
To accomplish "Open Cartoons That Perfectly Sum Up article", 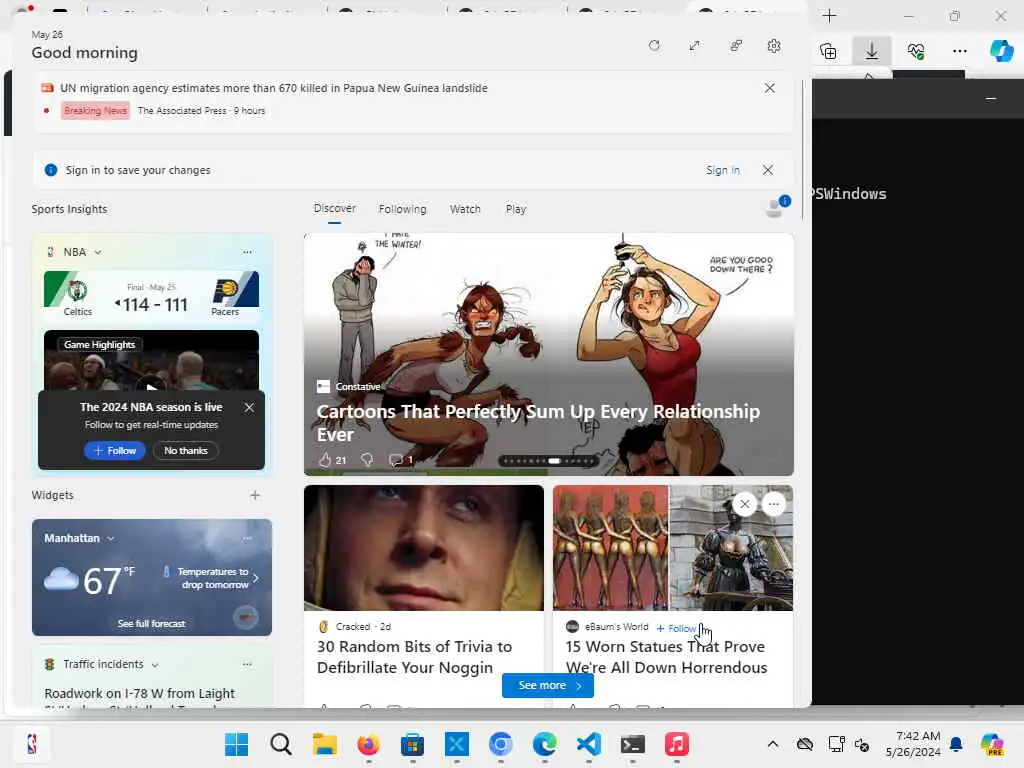I will 538,423.
